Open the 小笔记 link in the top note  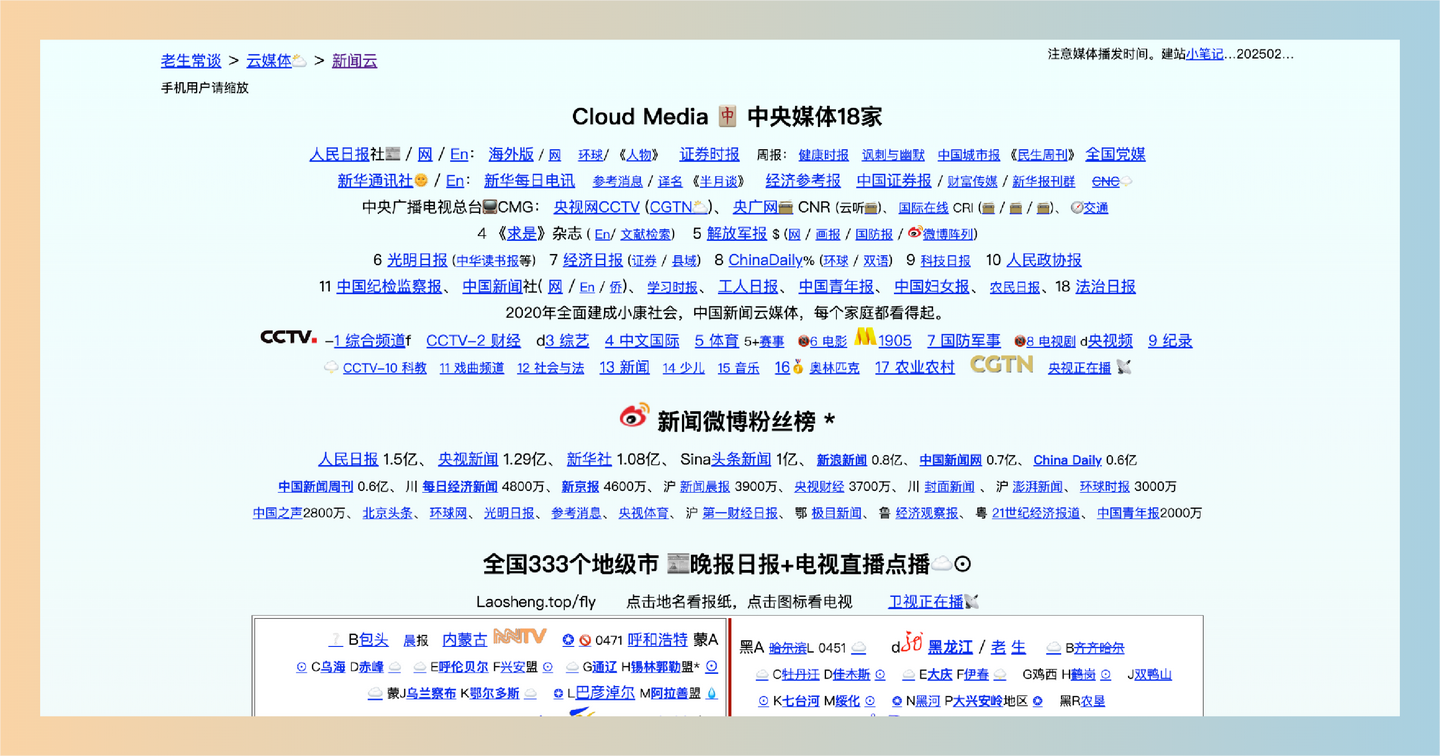tap(1204, 54)
